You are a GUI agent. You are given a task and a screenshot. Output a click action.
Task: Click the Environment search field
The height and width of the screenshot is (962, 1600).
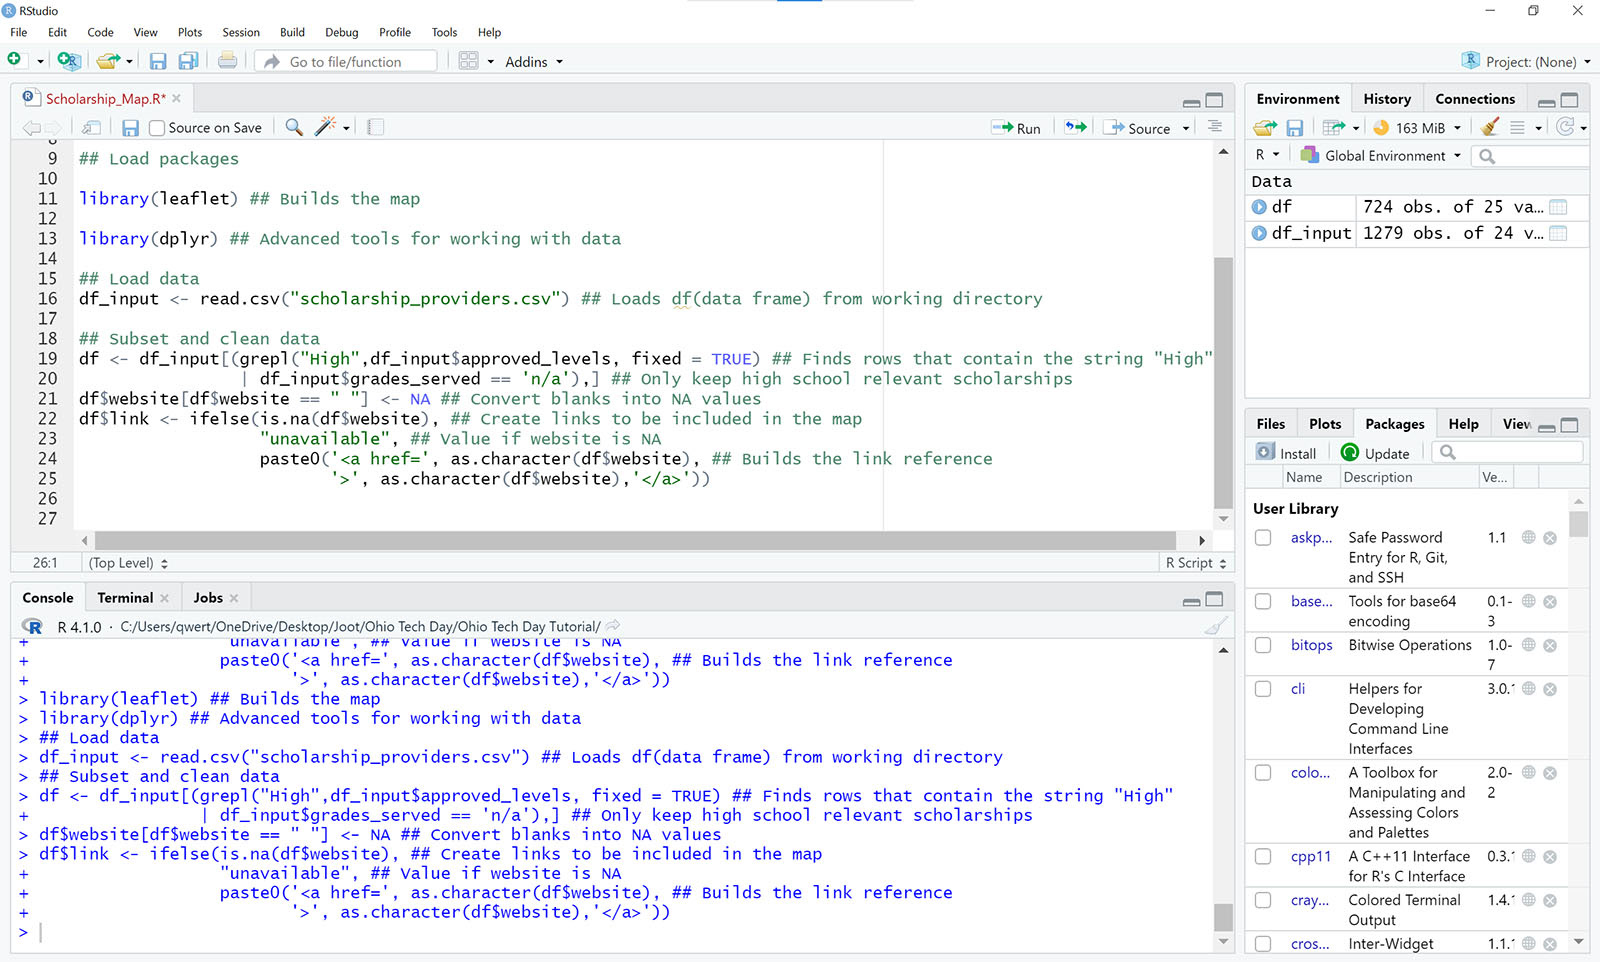(1531, 156)
